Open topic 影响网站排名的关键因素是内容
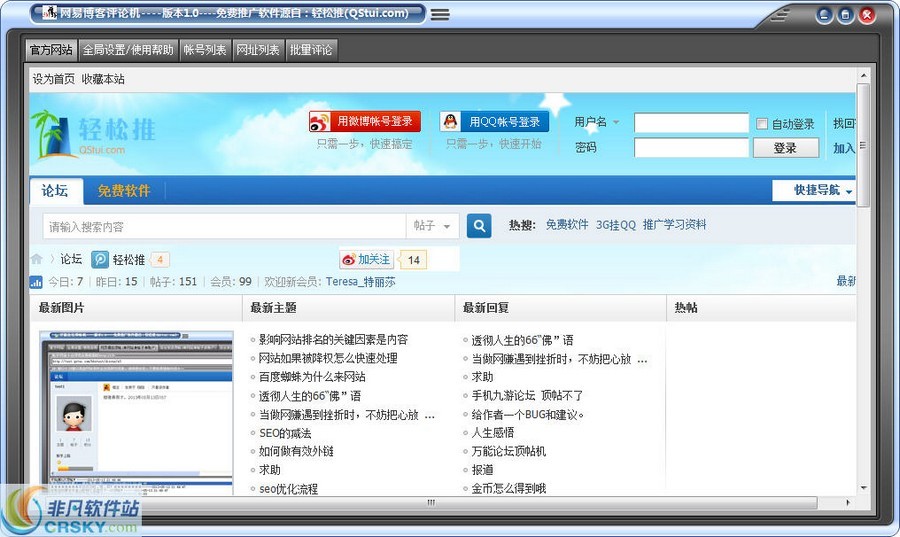Image resolution: width=900 pixels, height=537 pixels. (333, 340)
